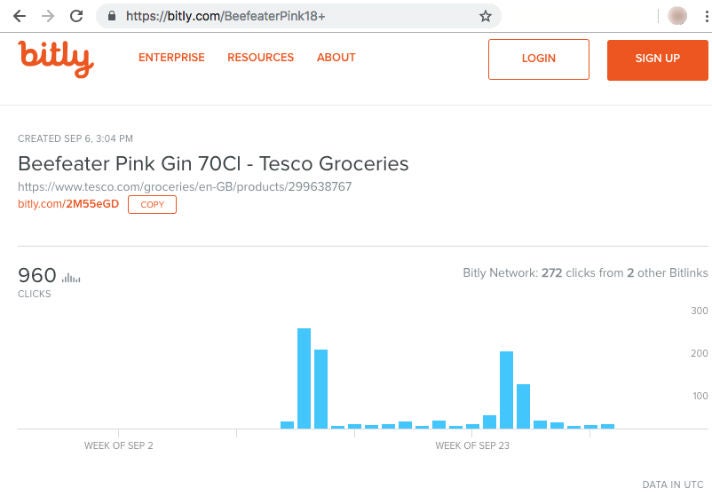Screen dimensions: 712x496
Task: Open the Enterprise menu item
Action: click(x=171, y=58)
